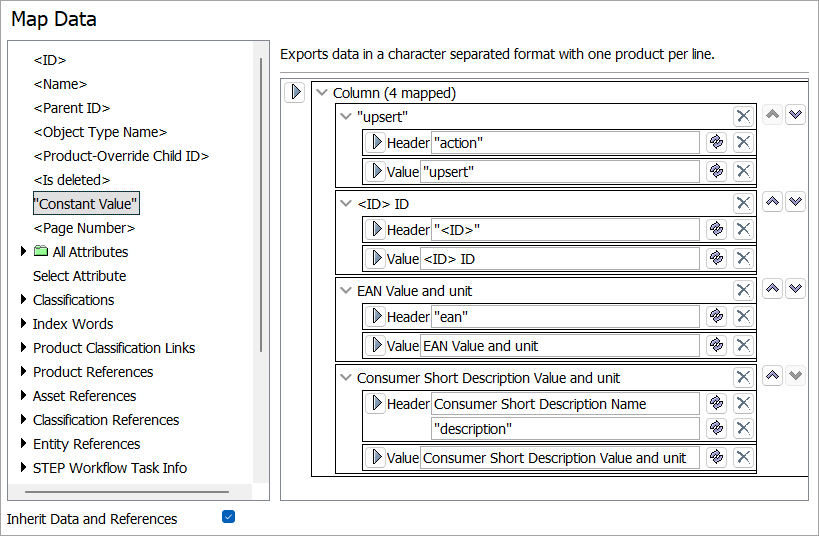Click the "<ID>" header input field

[x=566, y=230]
